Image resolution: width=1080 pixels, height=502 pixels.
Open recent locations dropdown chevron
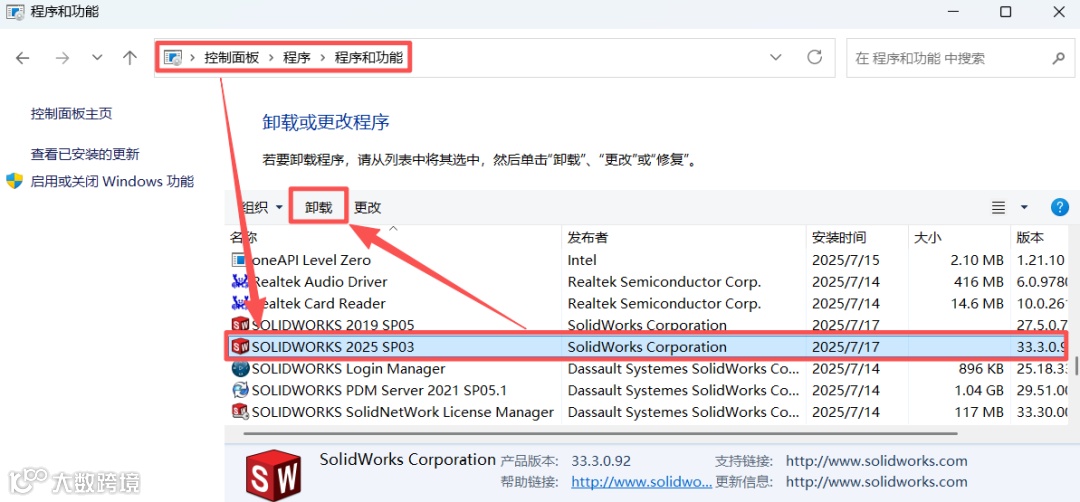97,58
